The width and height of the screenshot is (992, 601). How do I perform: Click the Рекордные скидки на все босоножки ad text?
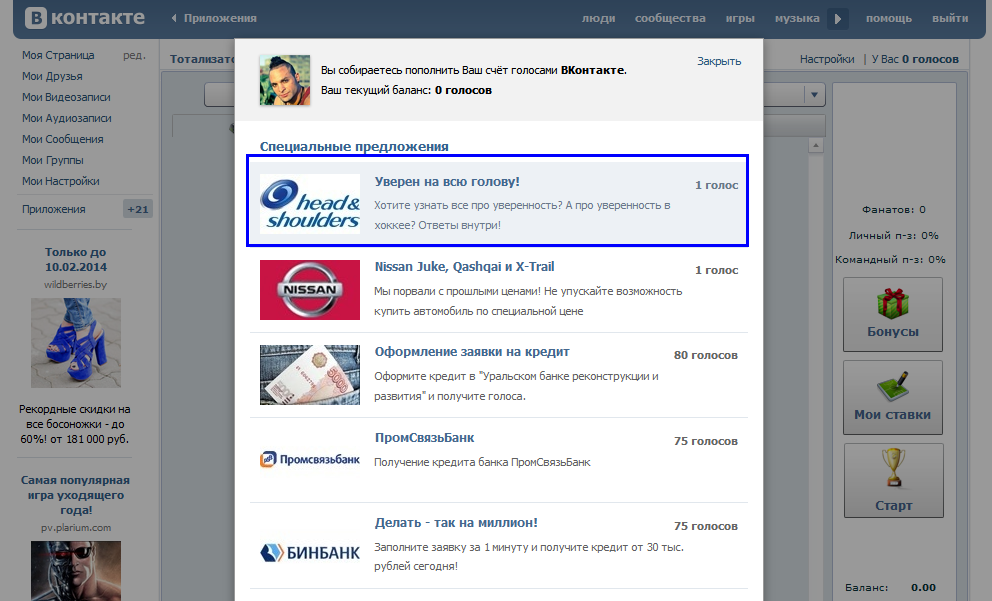(x=75, y=424)
